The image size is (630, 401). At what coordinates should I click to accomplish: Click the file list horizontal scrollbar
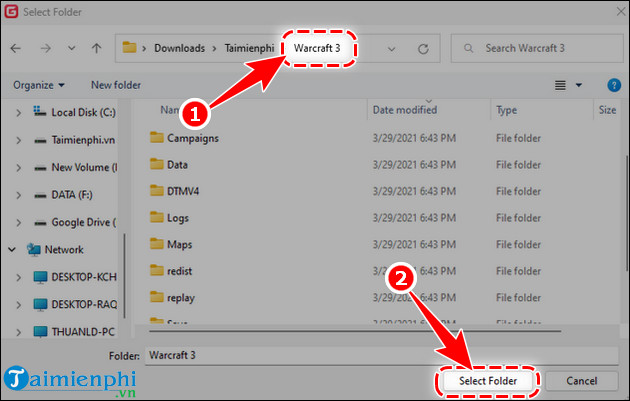point(355,331)
